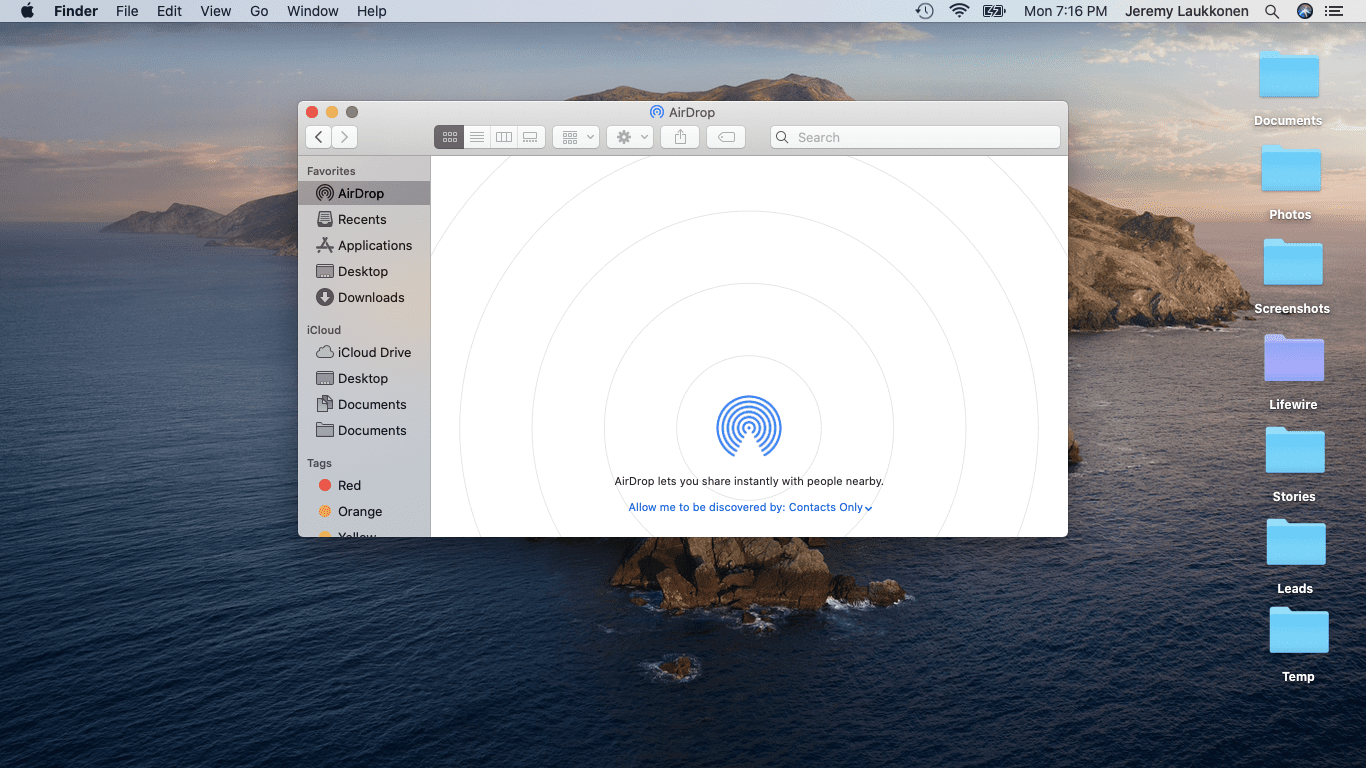Switch to icon view mode
1366x768 pixels.
[x=449, y=137]
